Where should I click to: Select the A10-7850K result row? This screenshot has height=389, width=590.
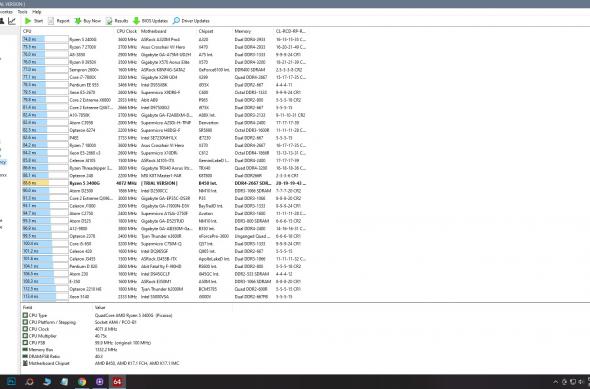coord(164,115)
